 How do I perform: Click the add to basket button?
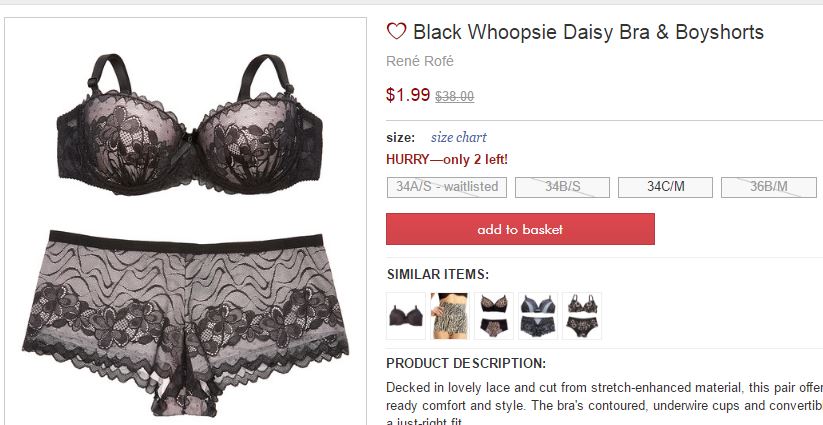(x=520, y=229)
